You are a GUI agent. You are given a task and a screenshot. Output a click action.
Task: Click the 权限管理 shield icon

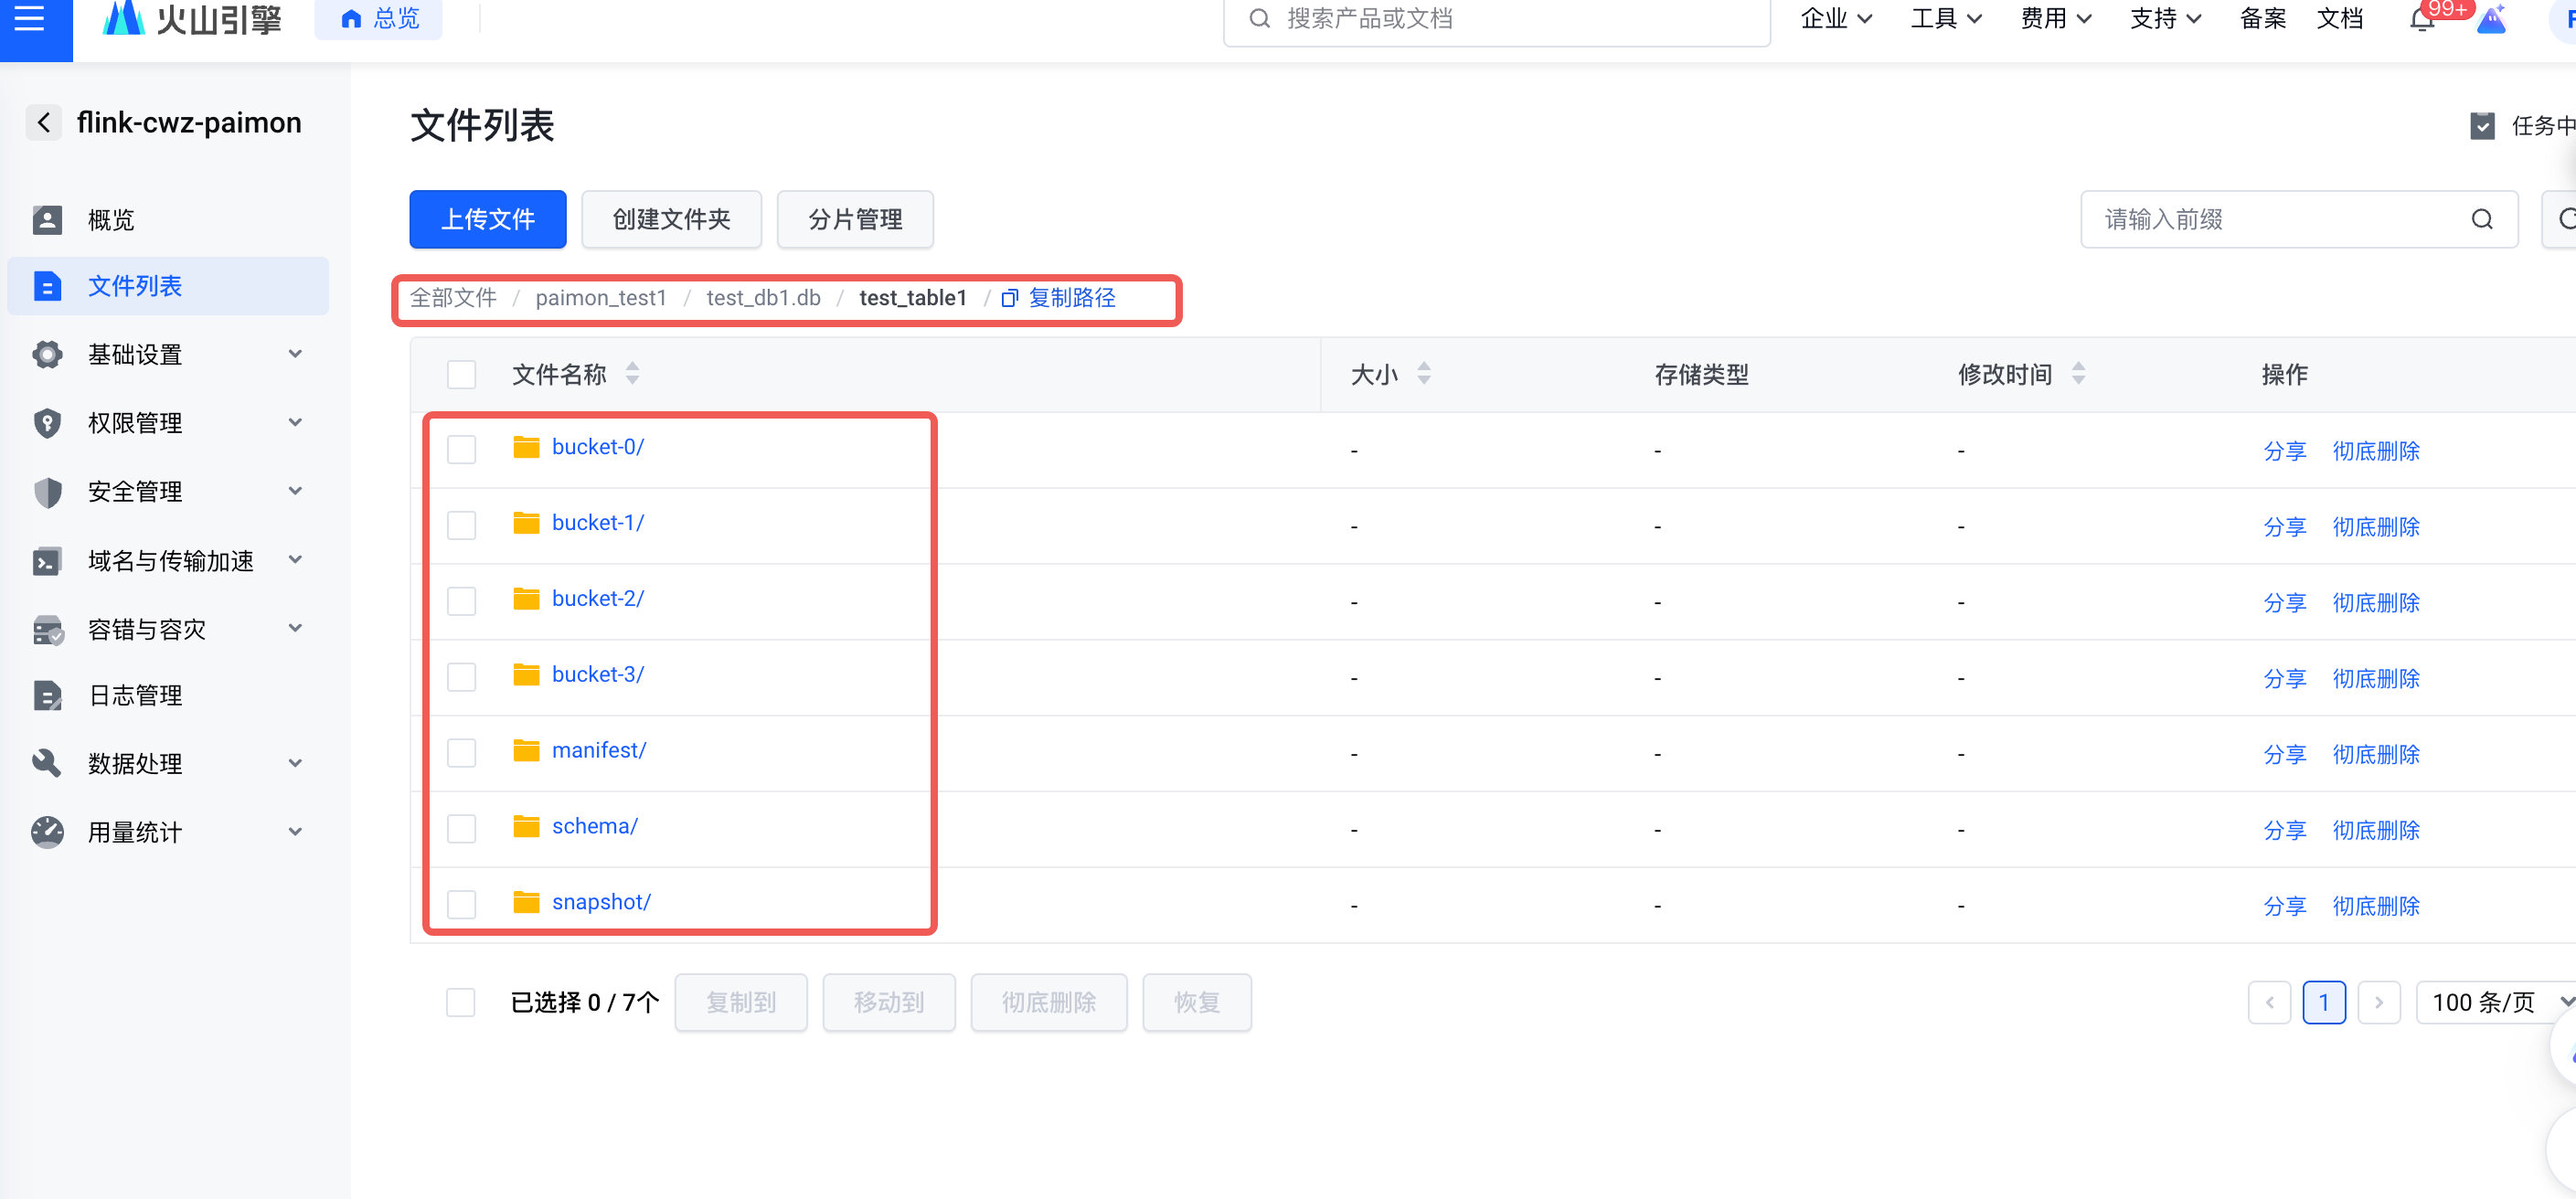coord(47,423)
